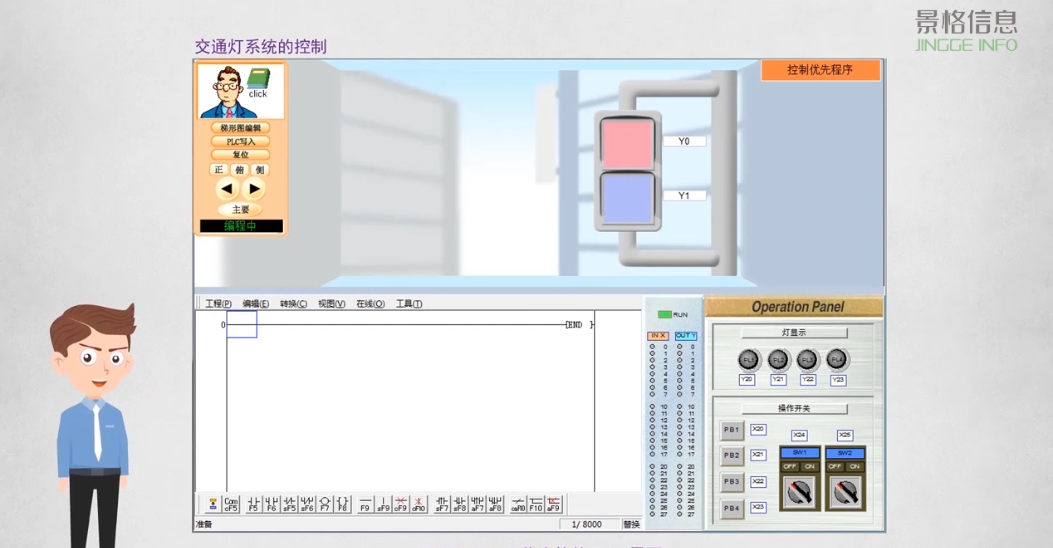Click the next scene right arrow
Image resolution: width=1053 pixels, height=548 pixels.
[x=254, y=189]
